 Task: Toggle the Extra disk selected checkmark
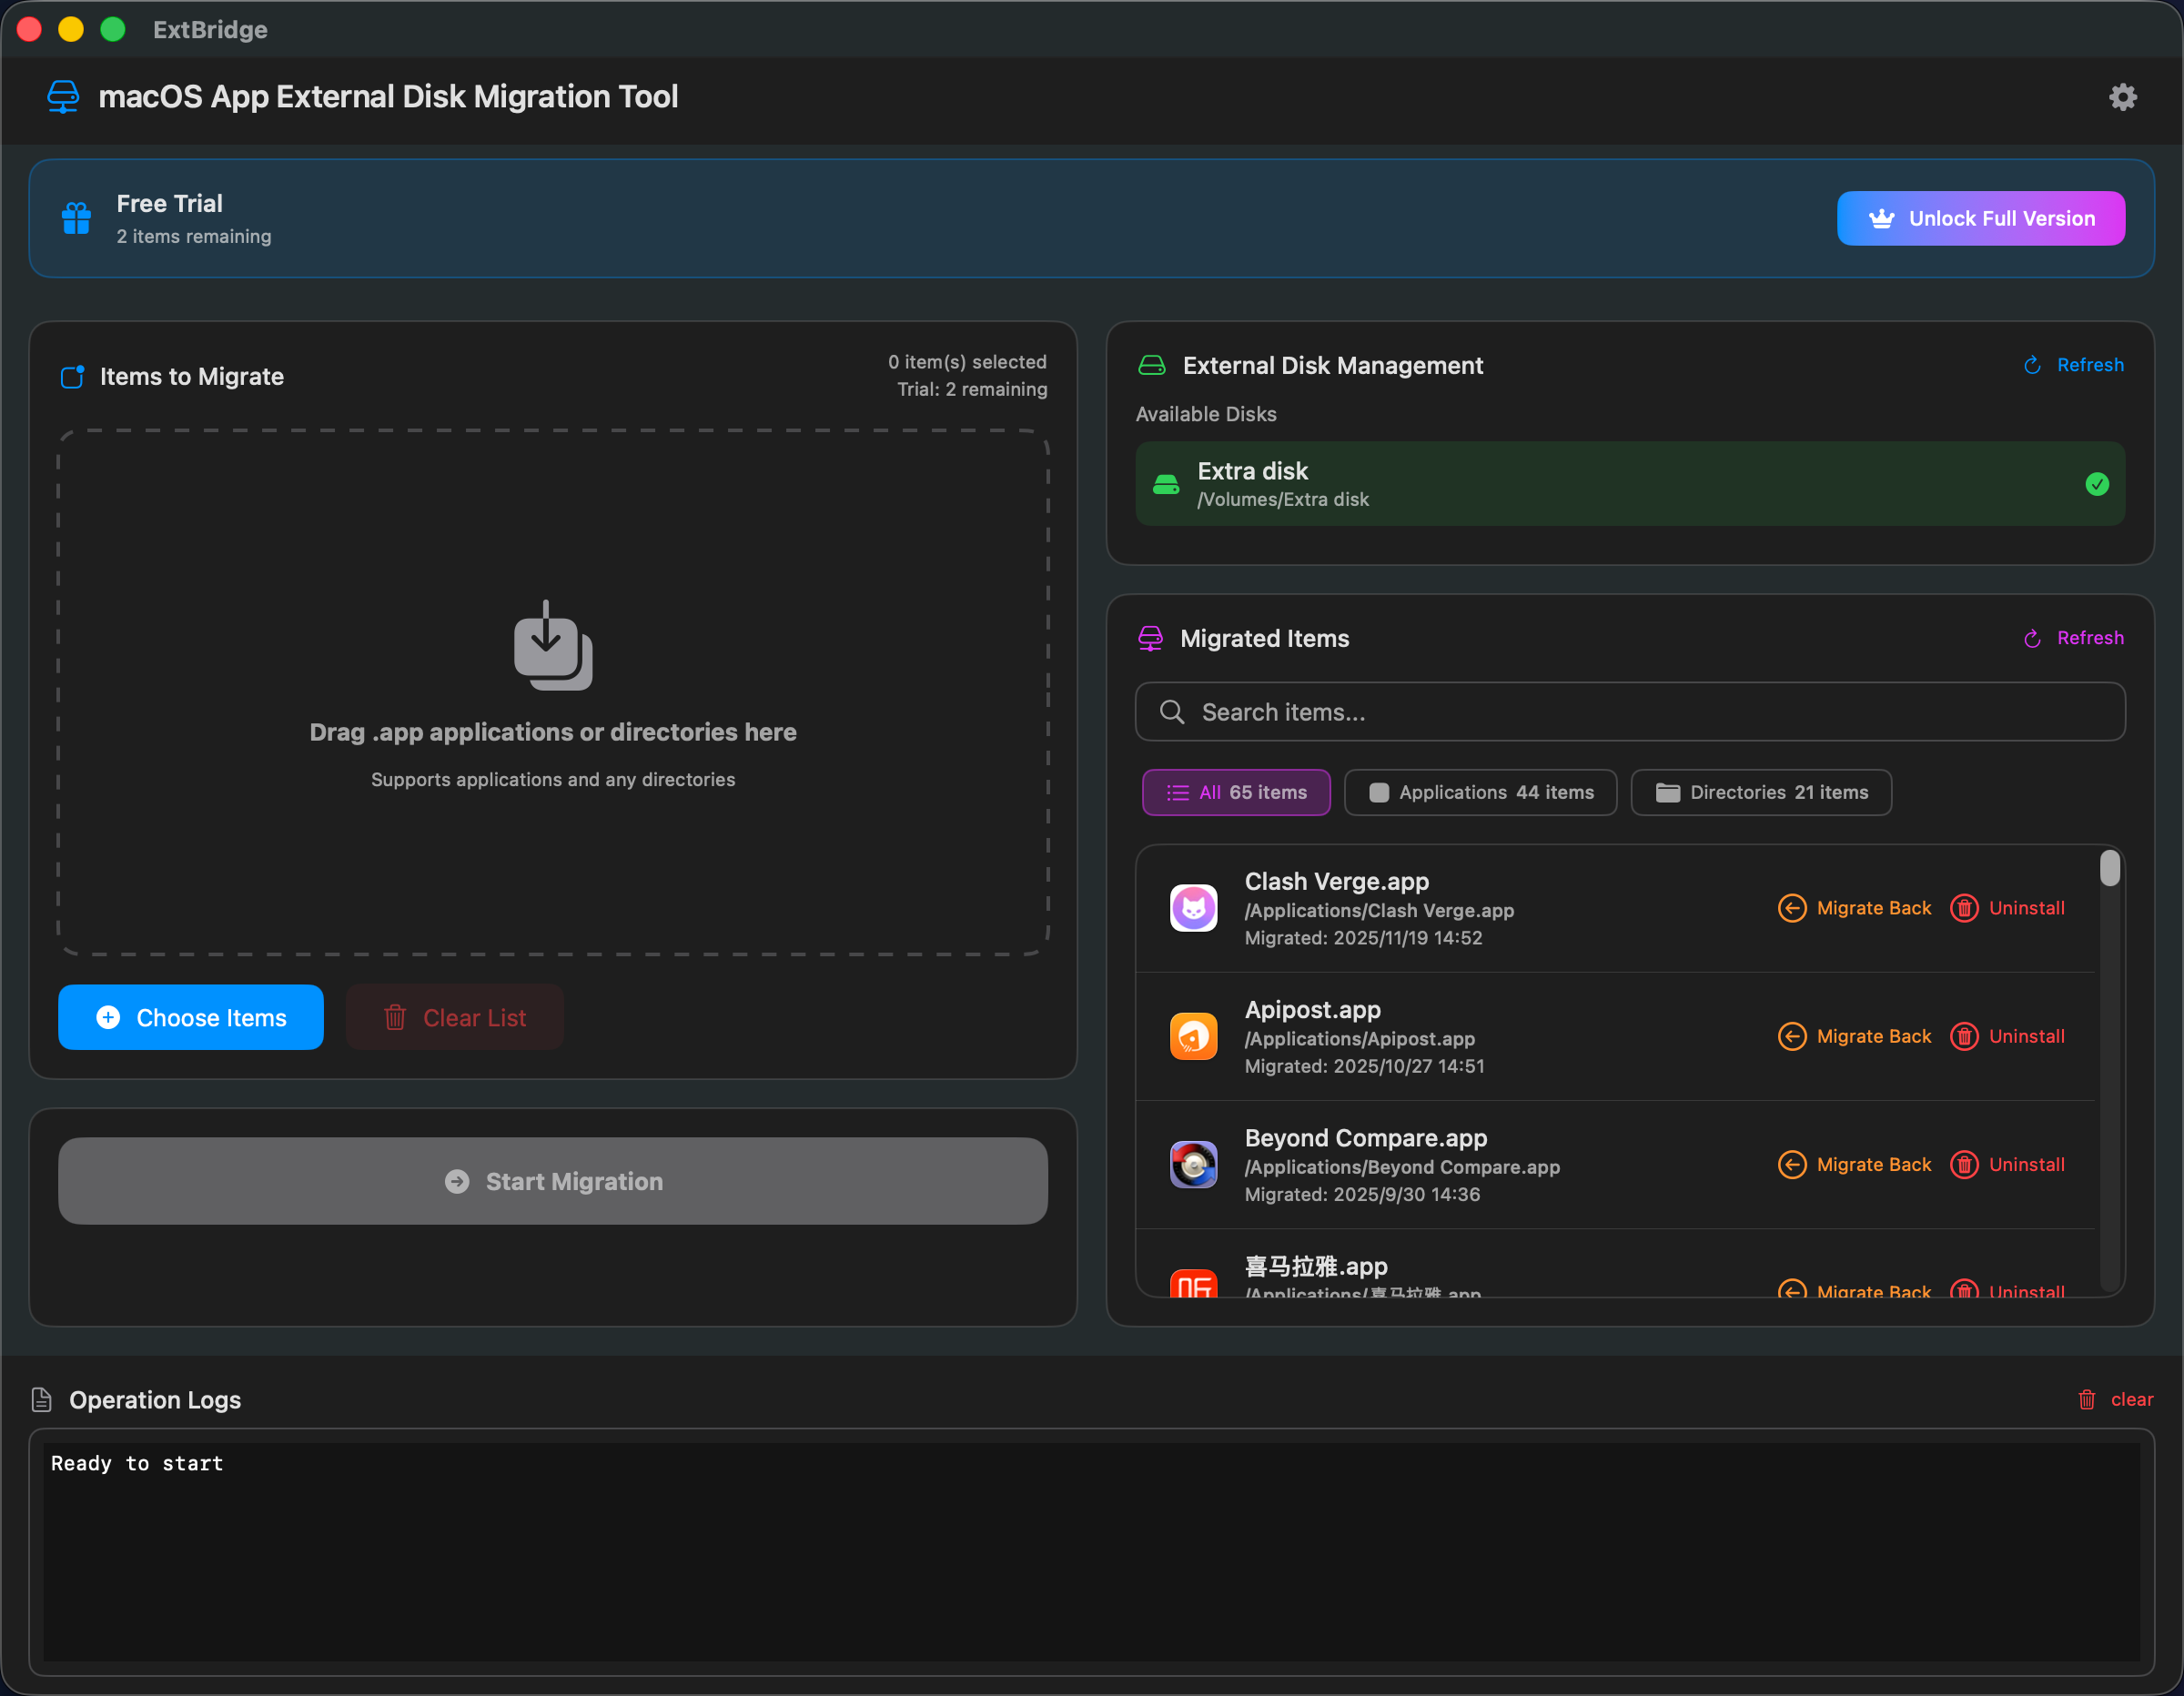(x=2097, y=484)
